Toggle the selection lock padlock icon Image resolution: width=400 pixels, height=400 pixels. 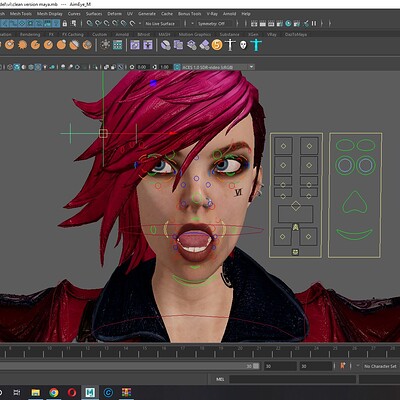[x=65, y=23]
